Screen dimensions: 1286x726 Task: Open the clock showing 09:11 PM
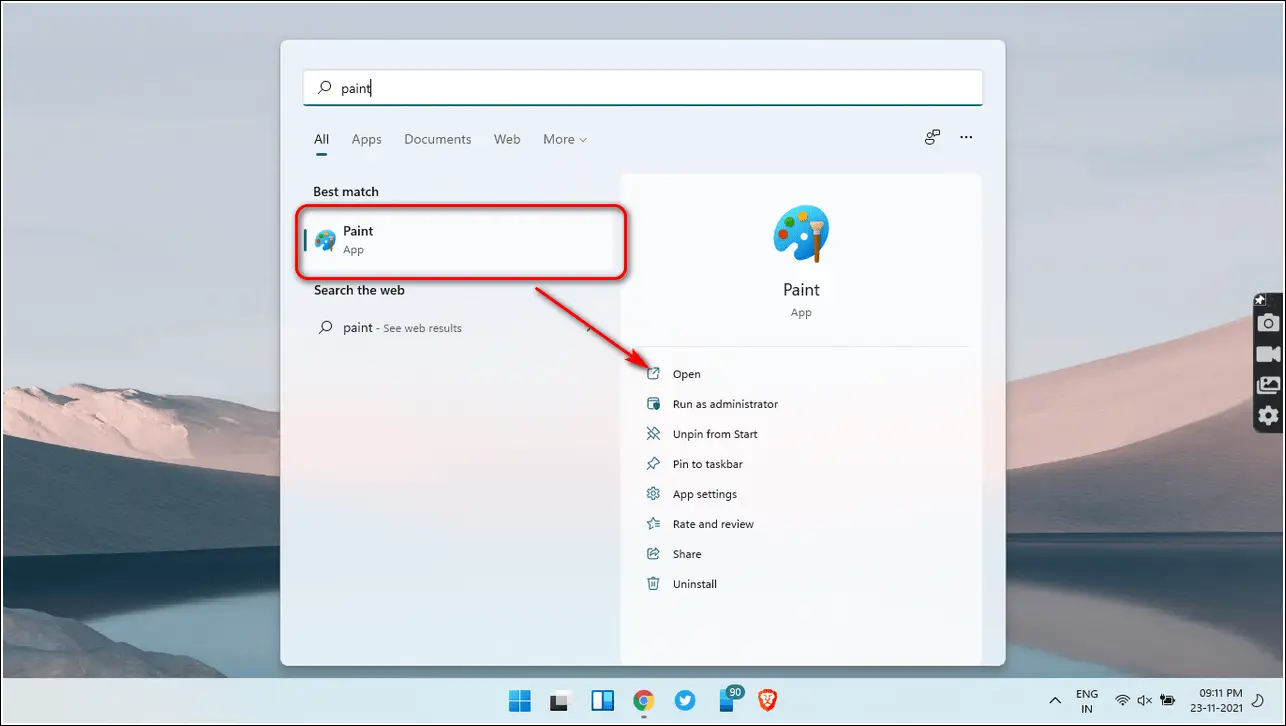(x=1216, y=701)
